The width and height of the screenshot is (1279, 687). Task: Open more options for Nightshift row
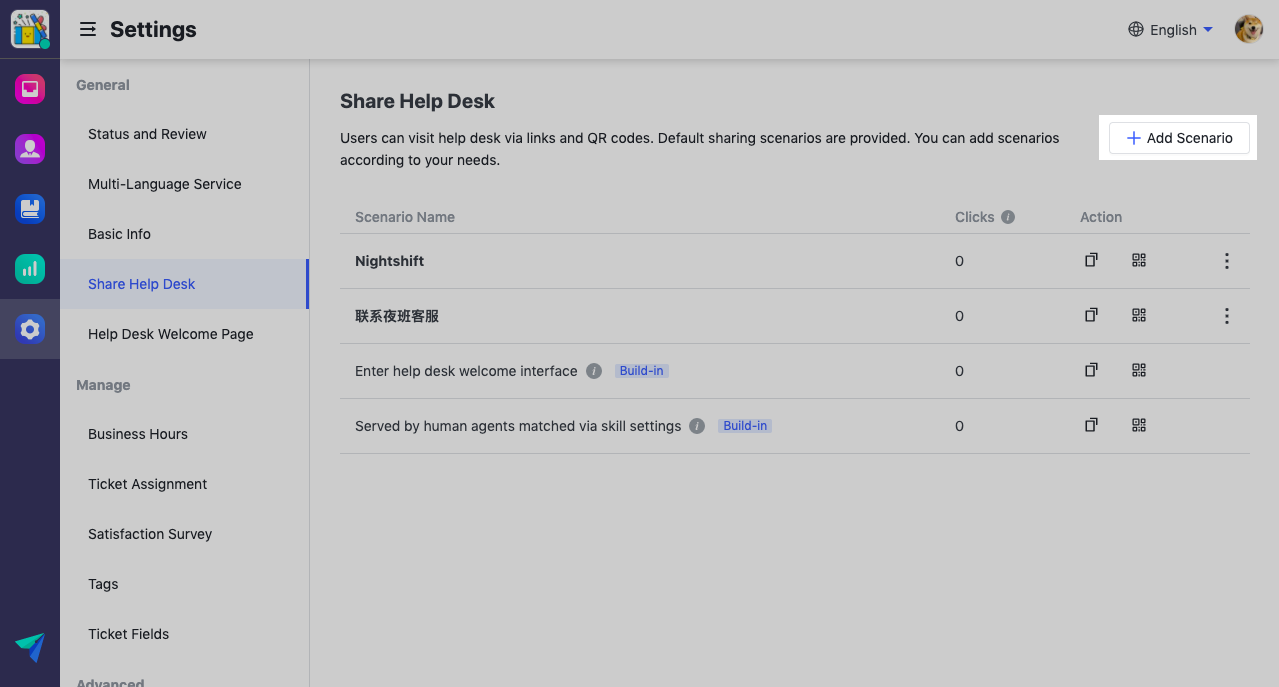point(1227,261)
